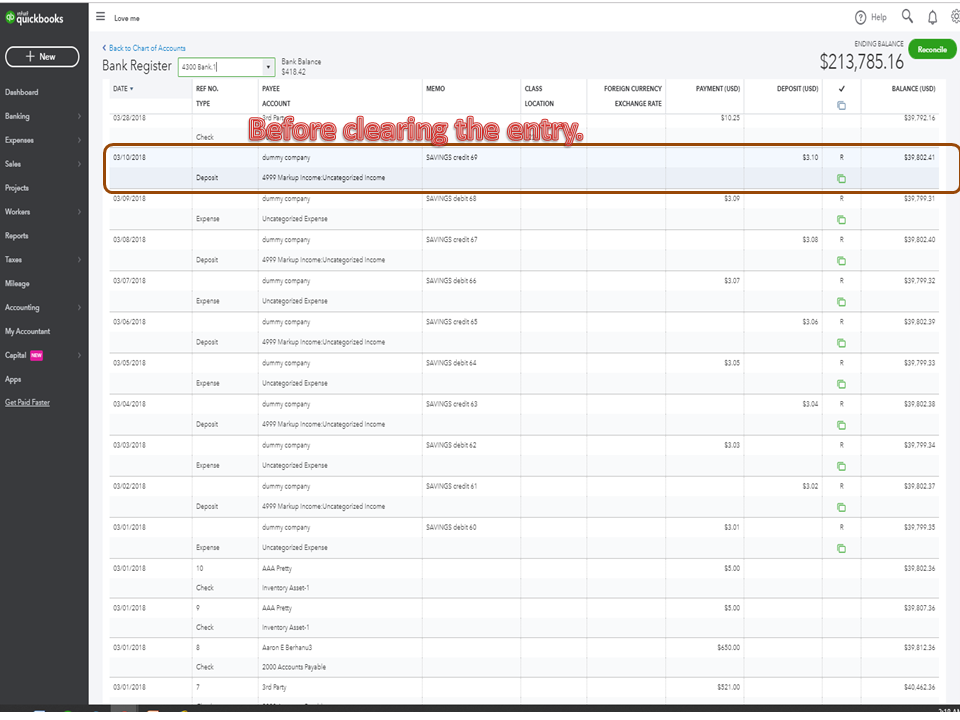Click the green attachment icon on SAVINGS debit 68 row
The image size is (960, 720).
pos(841,220)
